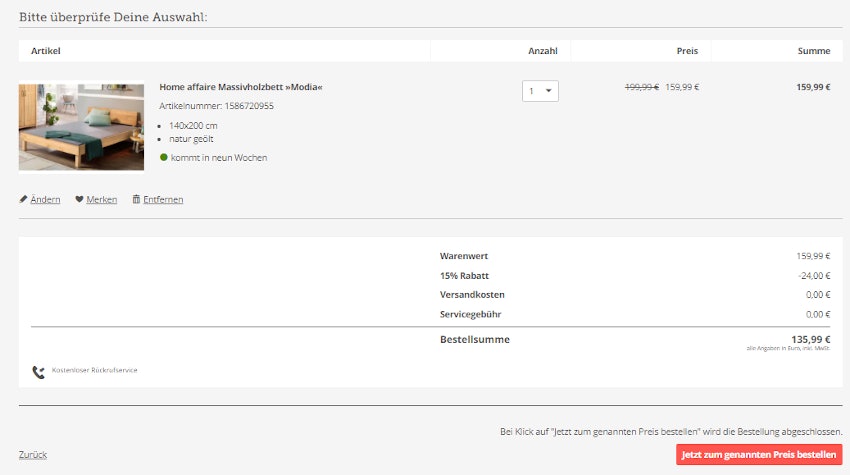The width and height of the screenshot is (850, 475).
Task: Click the "Preis" column header
Action: point(686,50)
